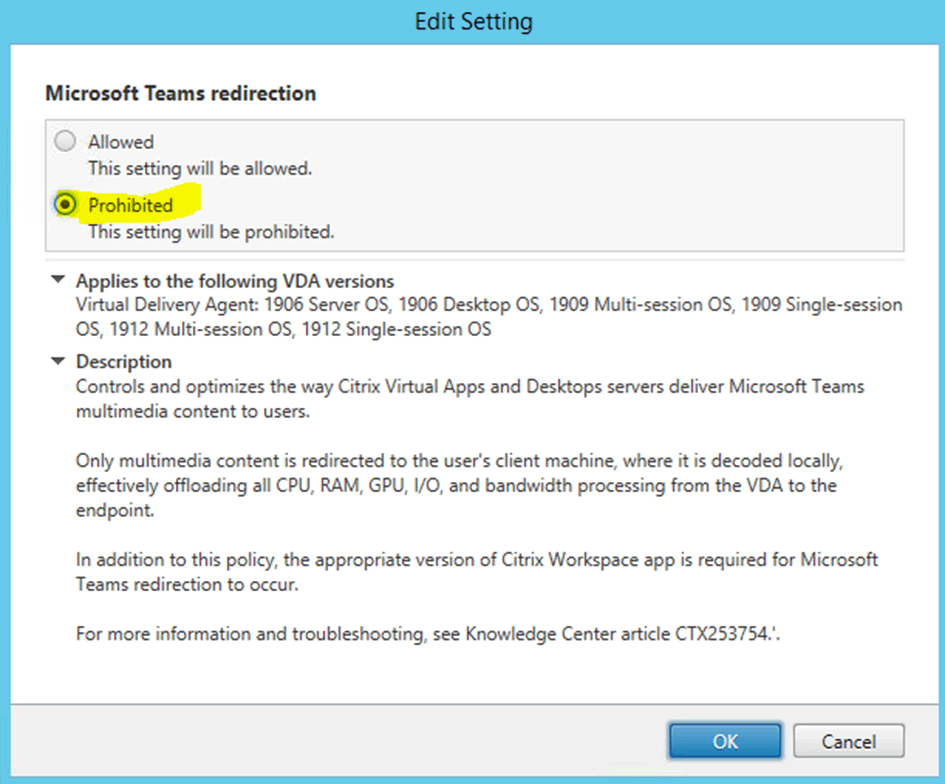Click the Allowed option label
Screen dimensions: 945x784
[121, 142]
